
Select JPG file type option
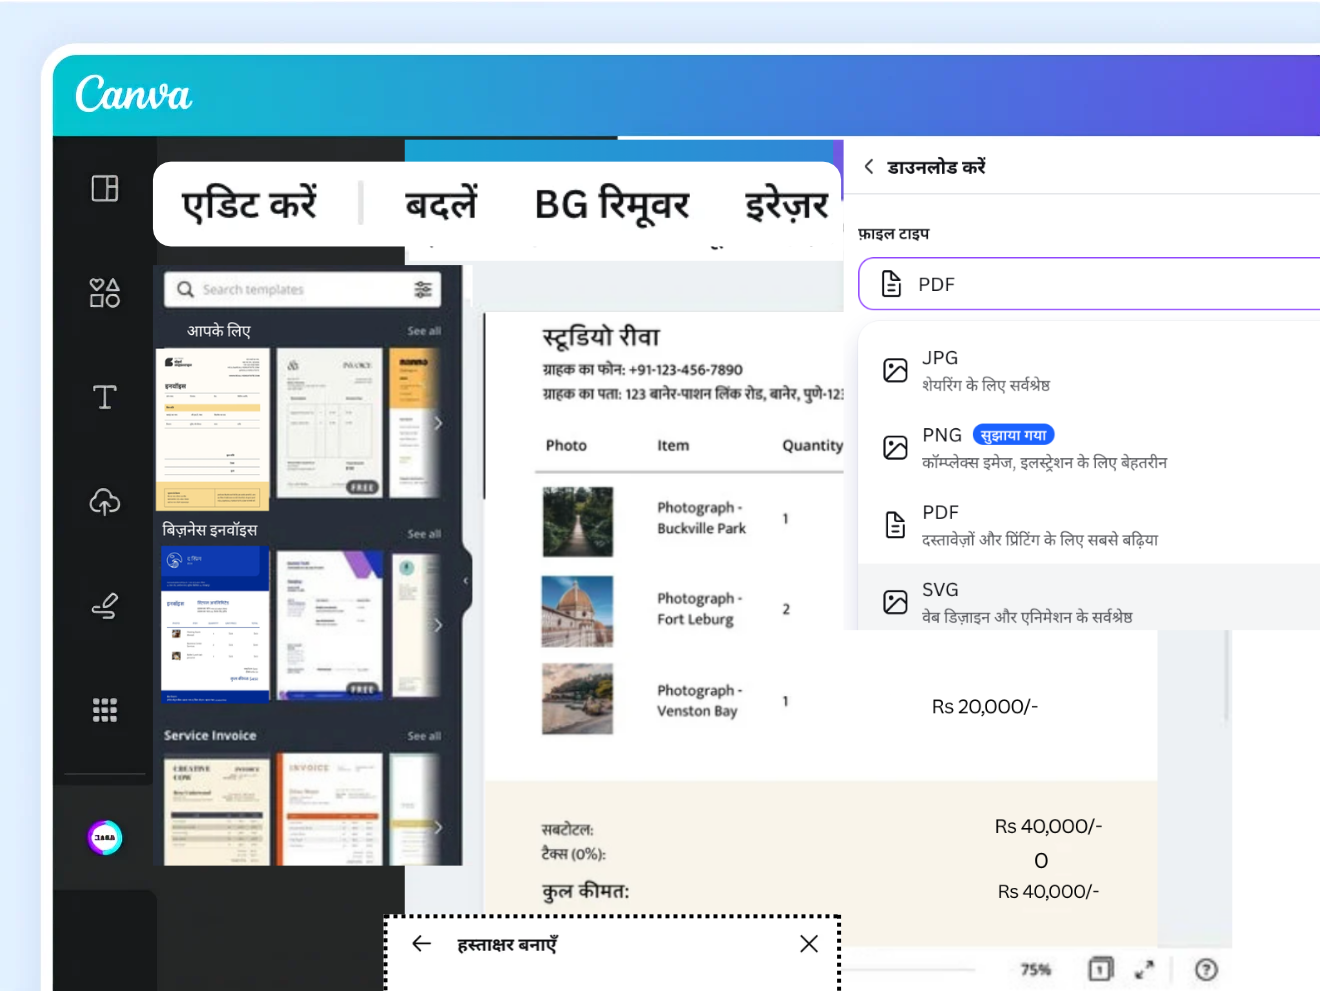(x=1089, y=371)
